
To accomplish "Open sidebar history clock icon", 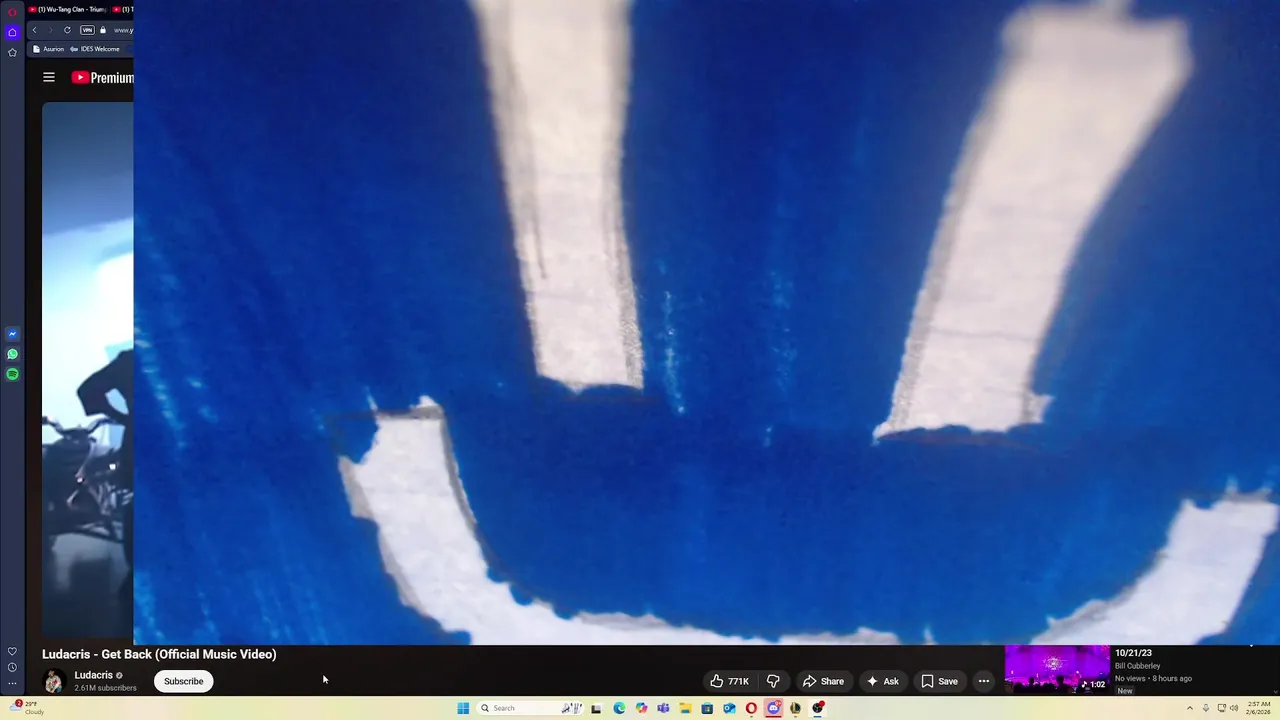I will point(12,667).
